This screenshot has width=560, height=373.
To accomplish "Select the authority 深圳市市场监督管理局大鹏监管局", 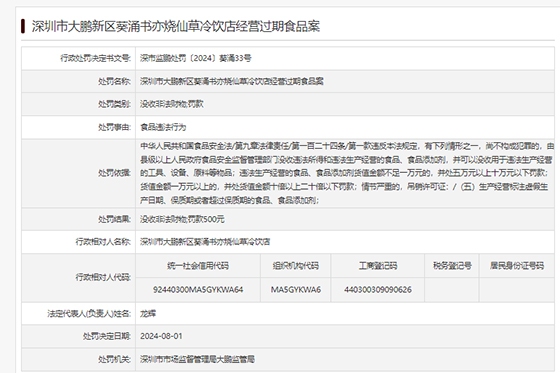I will (197, 359).
